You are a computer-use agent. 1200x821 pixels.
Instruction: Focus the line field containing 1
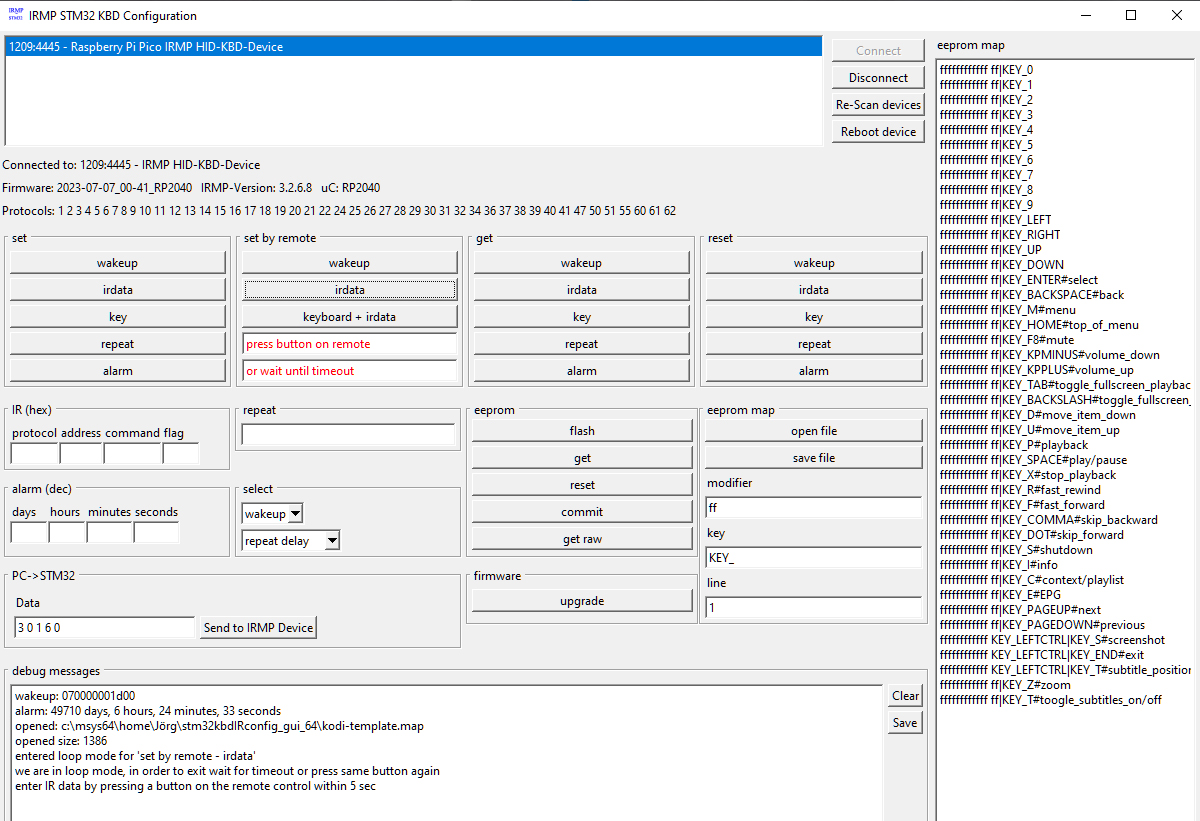[814, 607]
